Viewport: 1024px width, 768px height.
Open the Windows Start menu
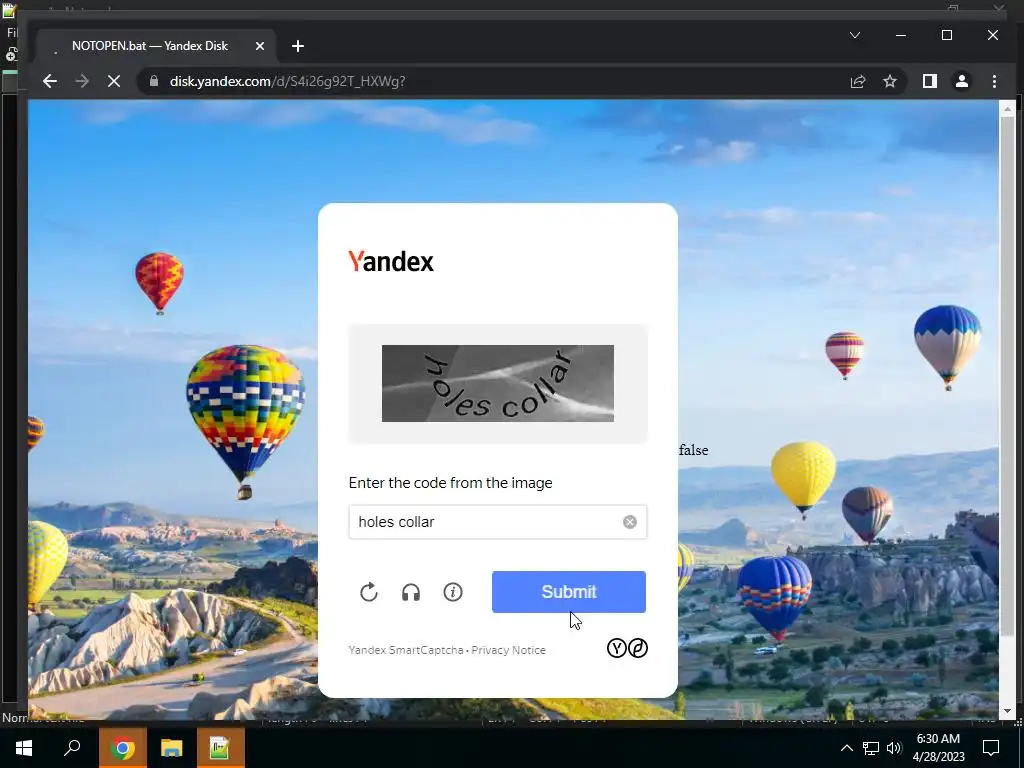(24, 748)
